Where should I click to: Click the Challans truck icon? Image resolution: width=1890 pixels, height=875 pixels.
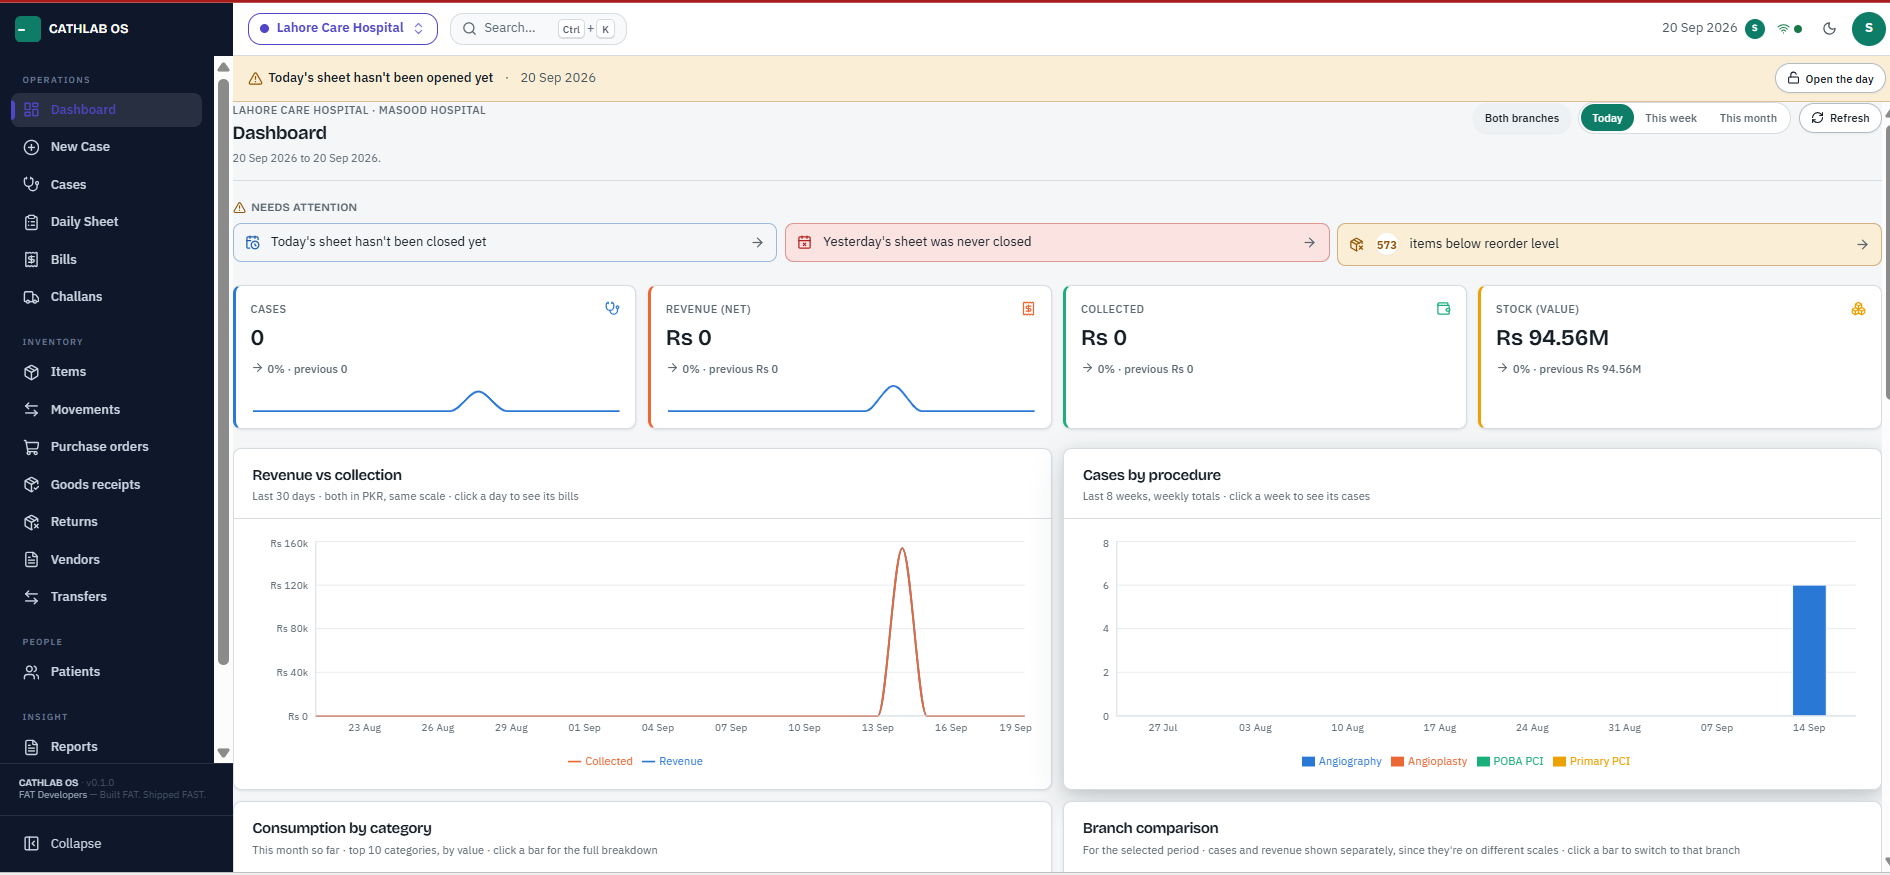[x=31, y=297]
